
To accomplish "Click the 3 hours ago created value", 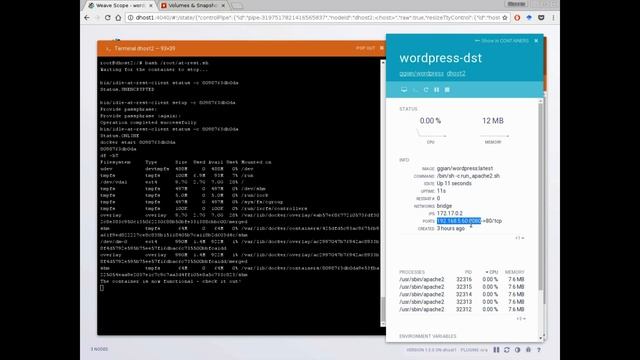I will pyautogui.click(x=451, y=229).
